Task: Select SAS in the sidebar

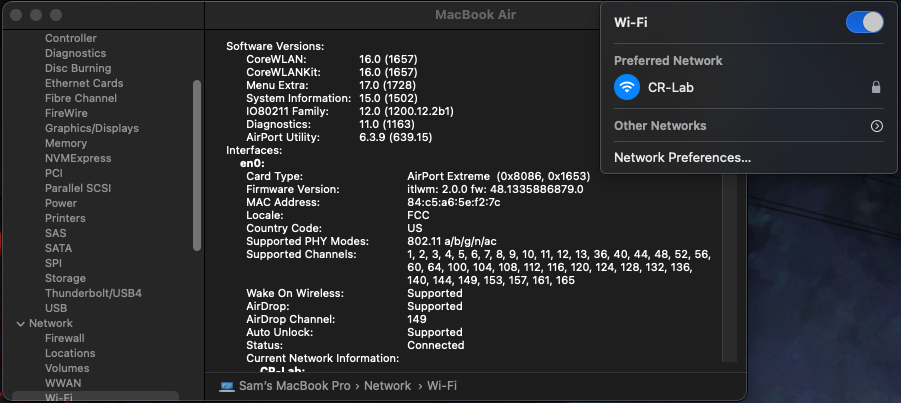Action: (56, 233)
